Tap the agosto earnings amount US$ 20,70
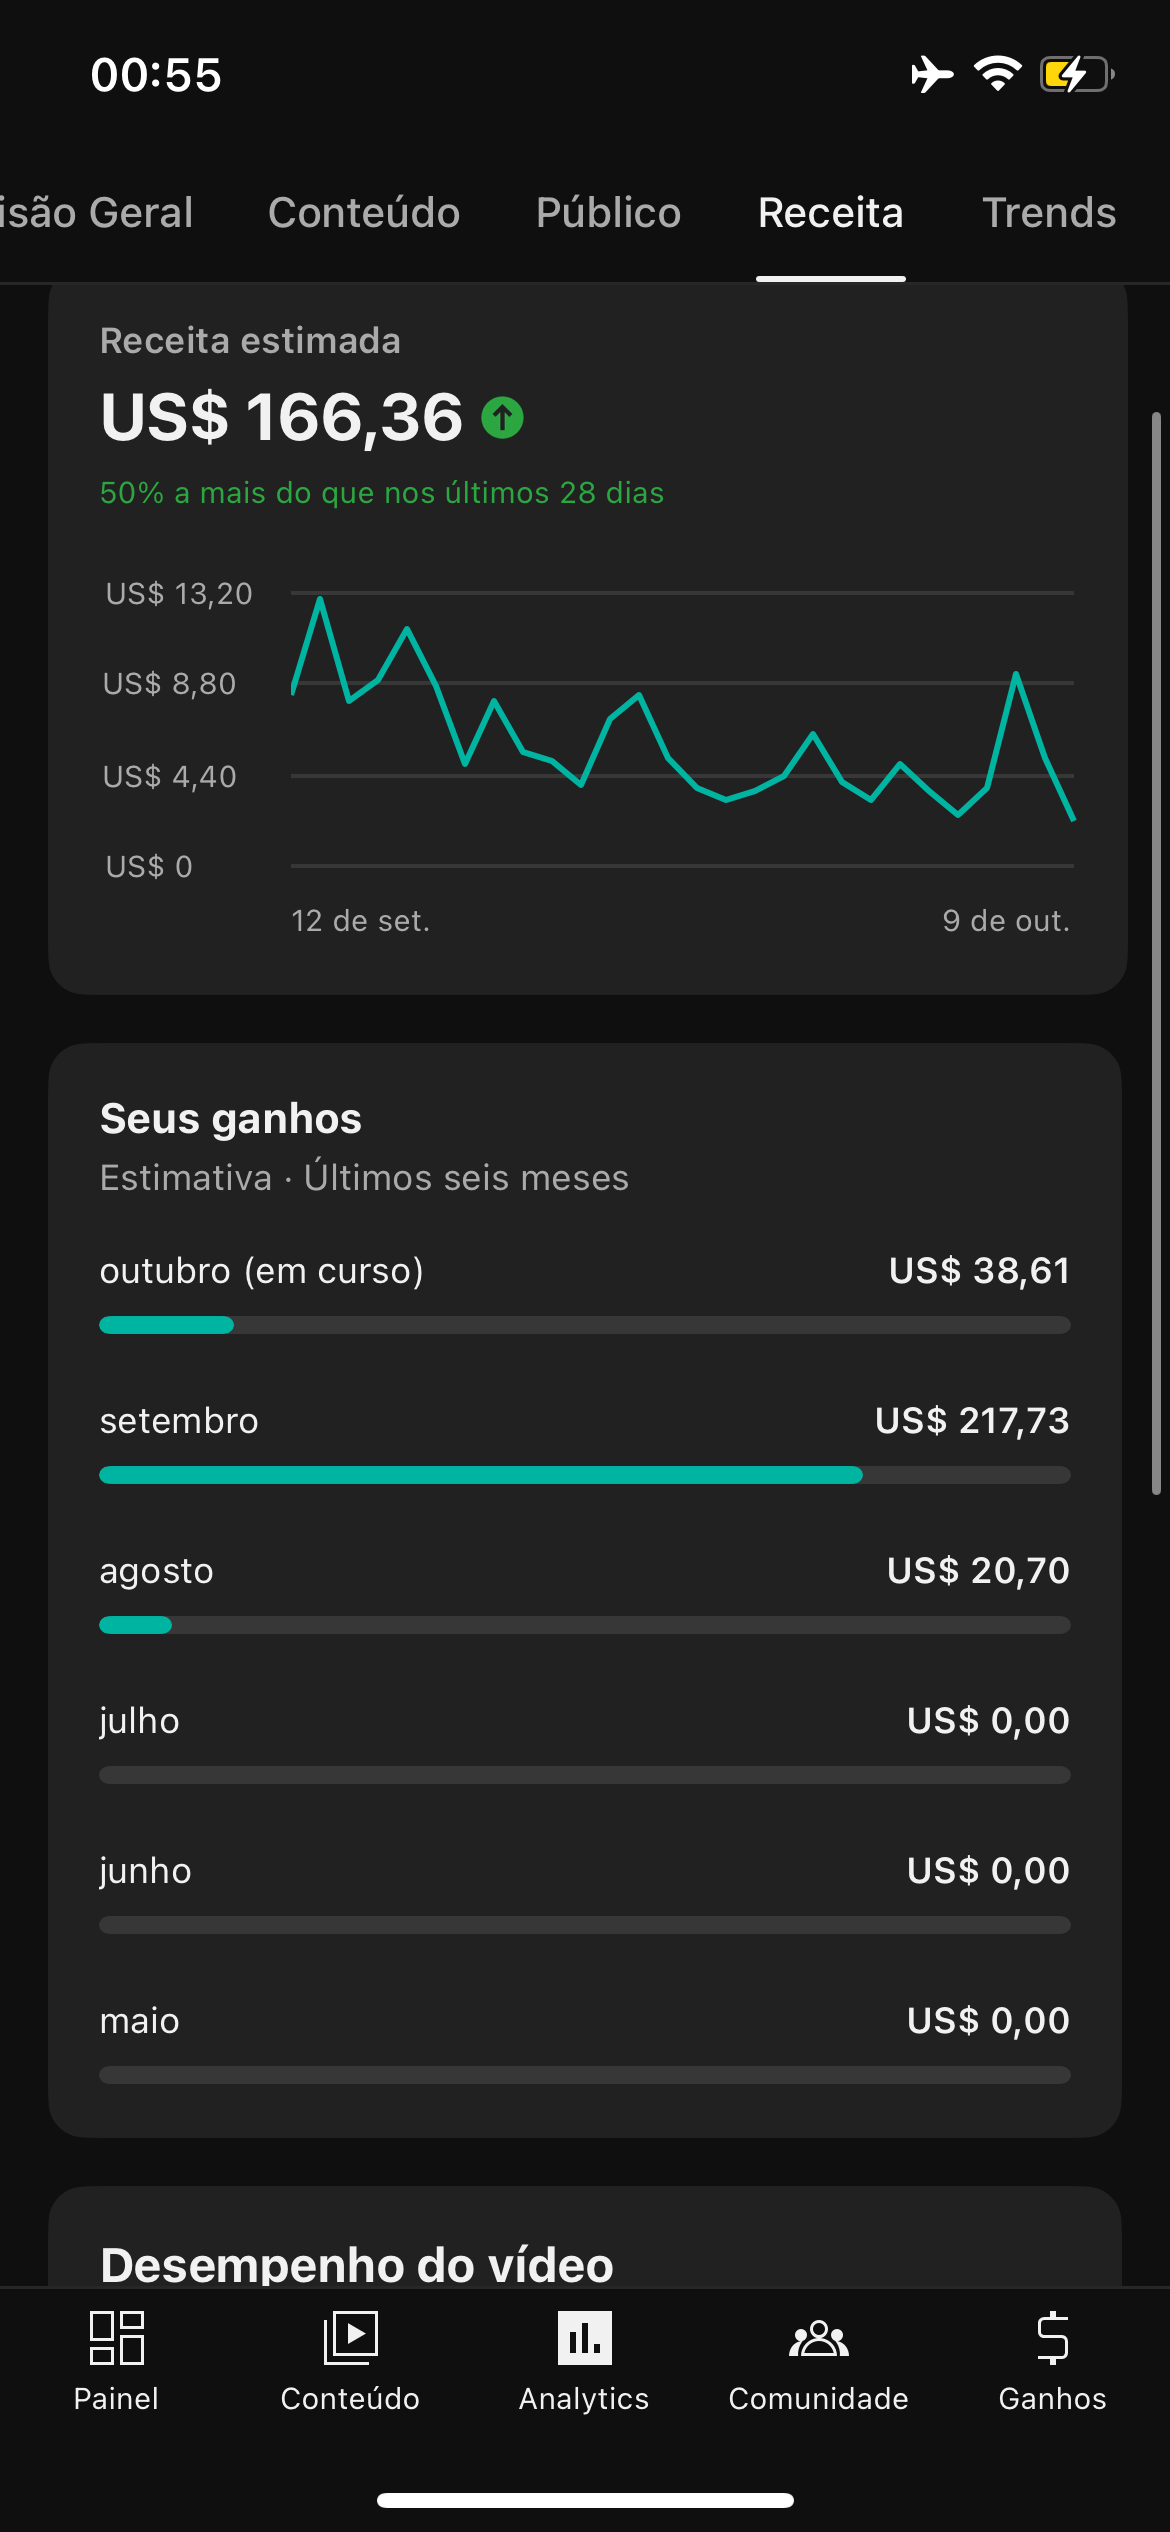This screenshot has height=2532, width=1170. 978,1571
